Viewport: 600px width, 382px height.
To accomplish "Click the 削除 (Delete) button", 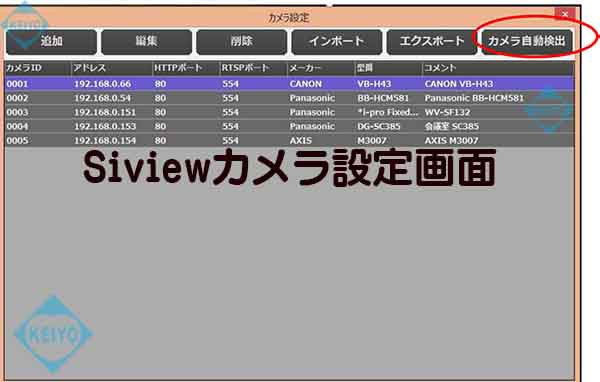I will (242, 41).
